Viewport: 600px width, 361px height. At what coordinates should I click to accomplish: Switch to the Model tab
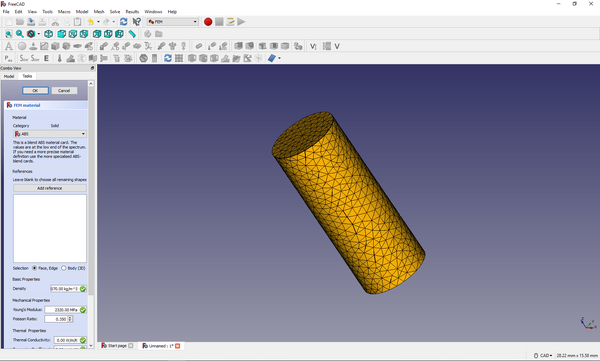[9, 76]
